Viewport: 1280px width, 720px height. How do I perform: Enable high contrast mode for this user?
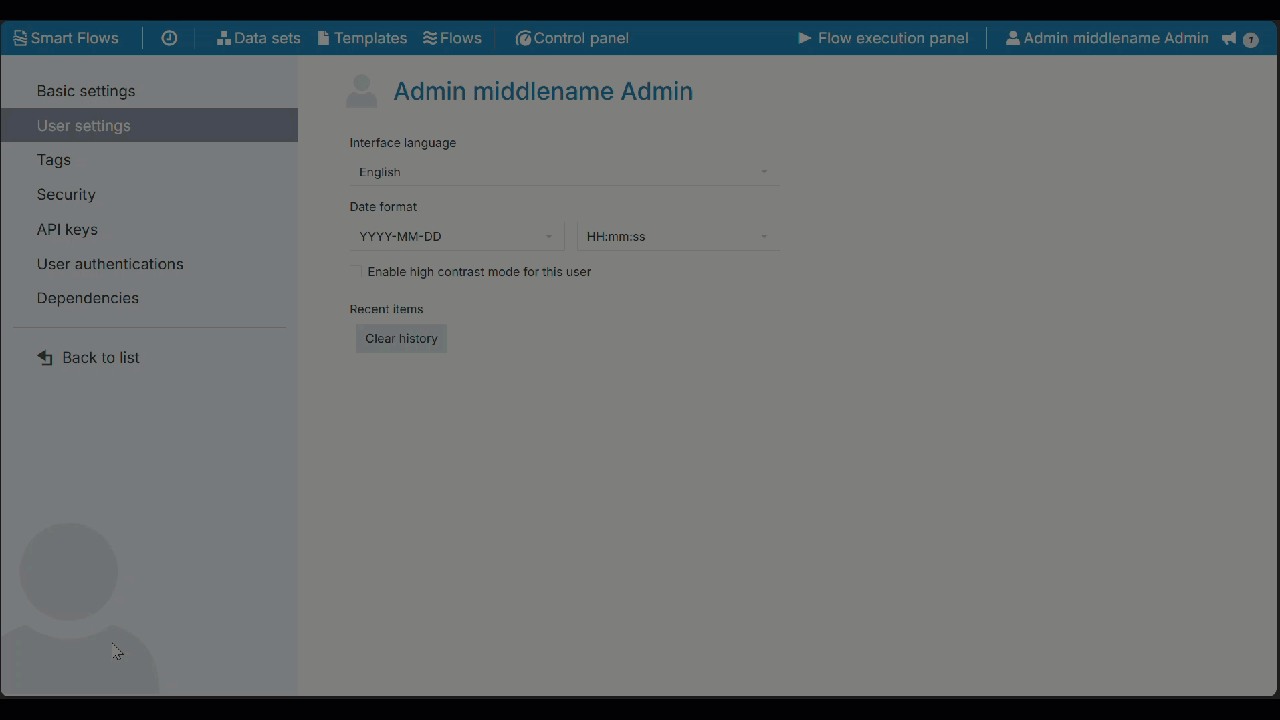point(355,272)
